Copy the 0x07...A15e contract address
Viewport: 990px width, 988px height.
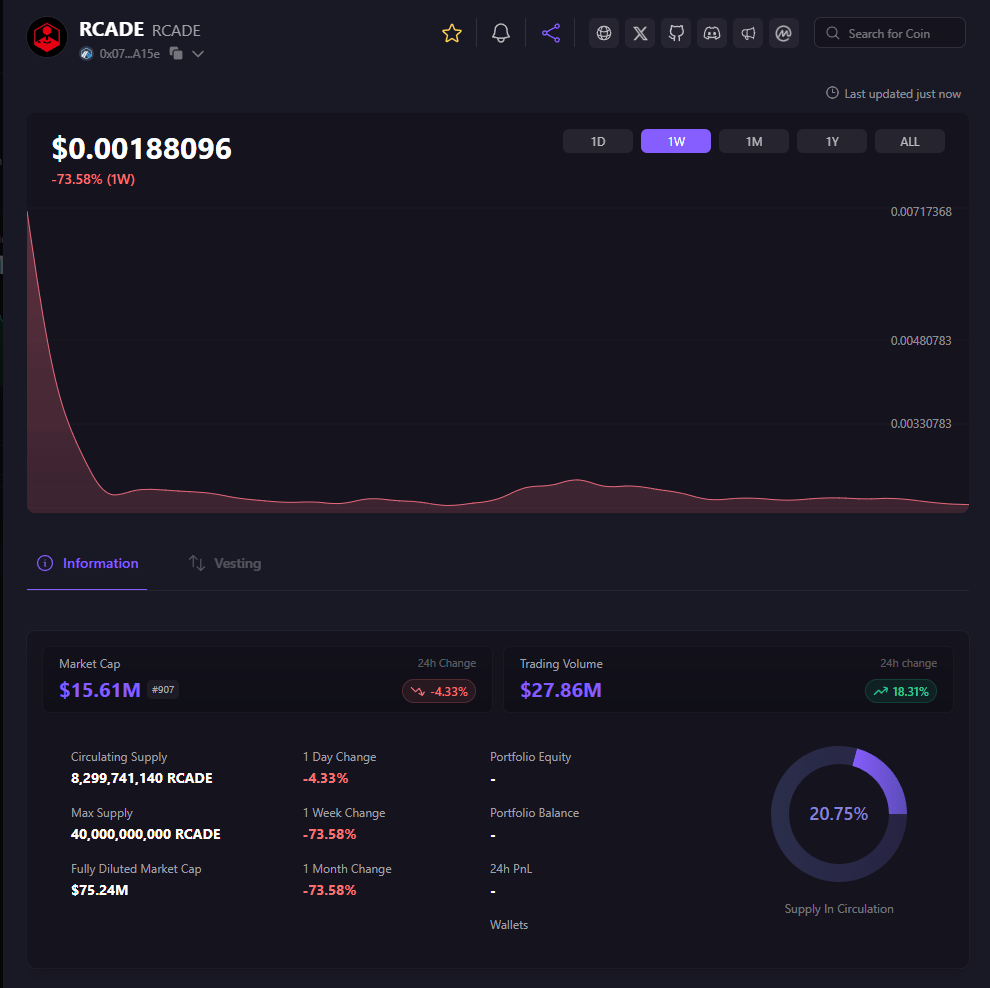pyautogui.click(x=176, y=54)
